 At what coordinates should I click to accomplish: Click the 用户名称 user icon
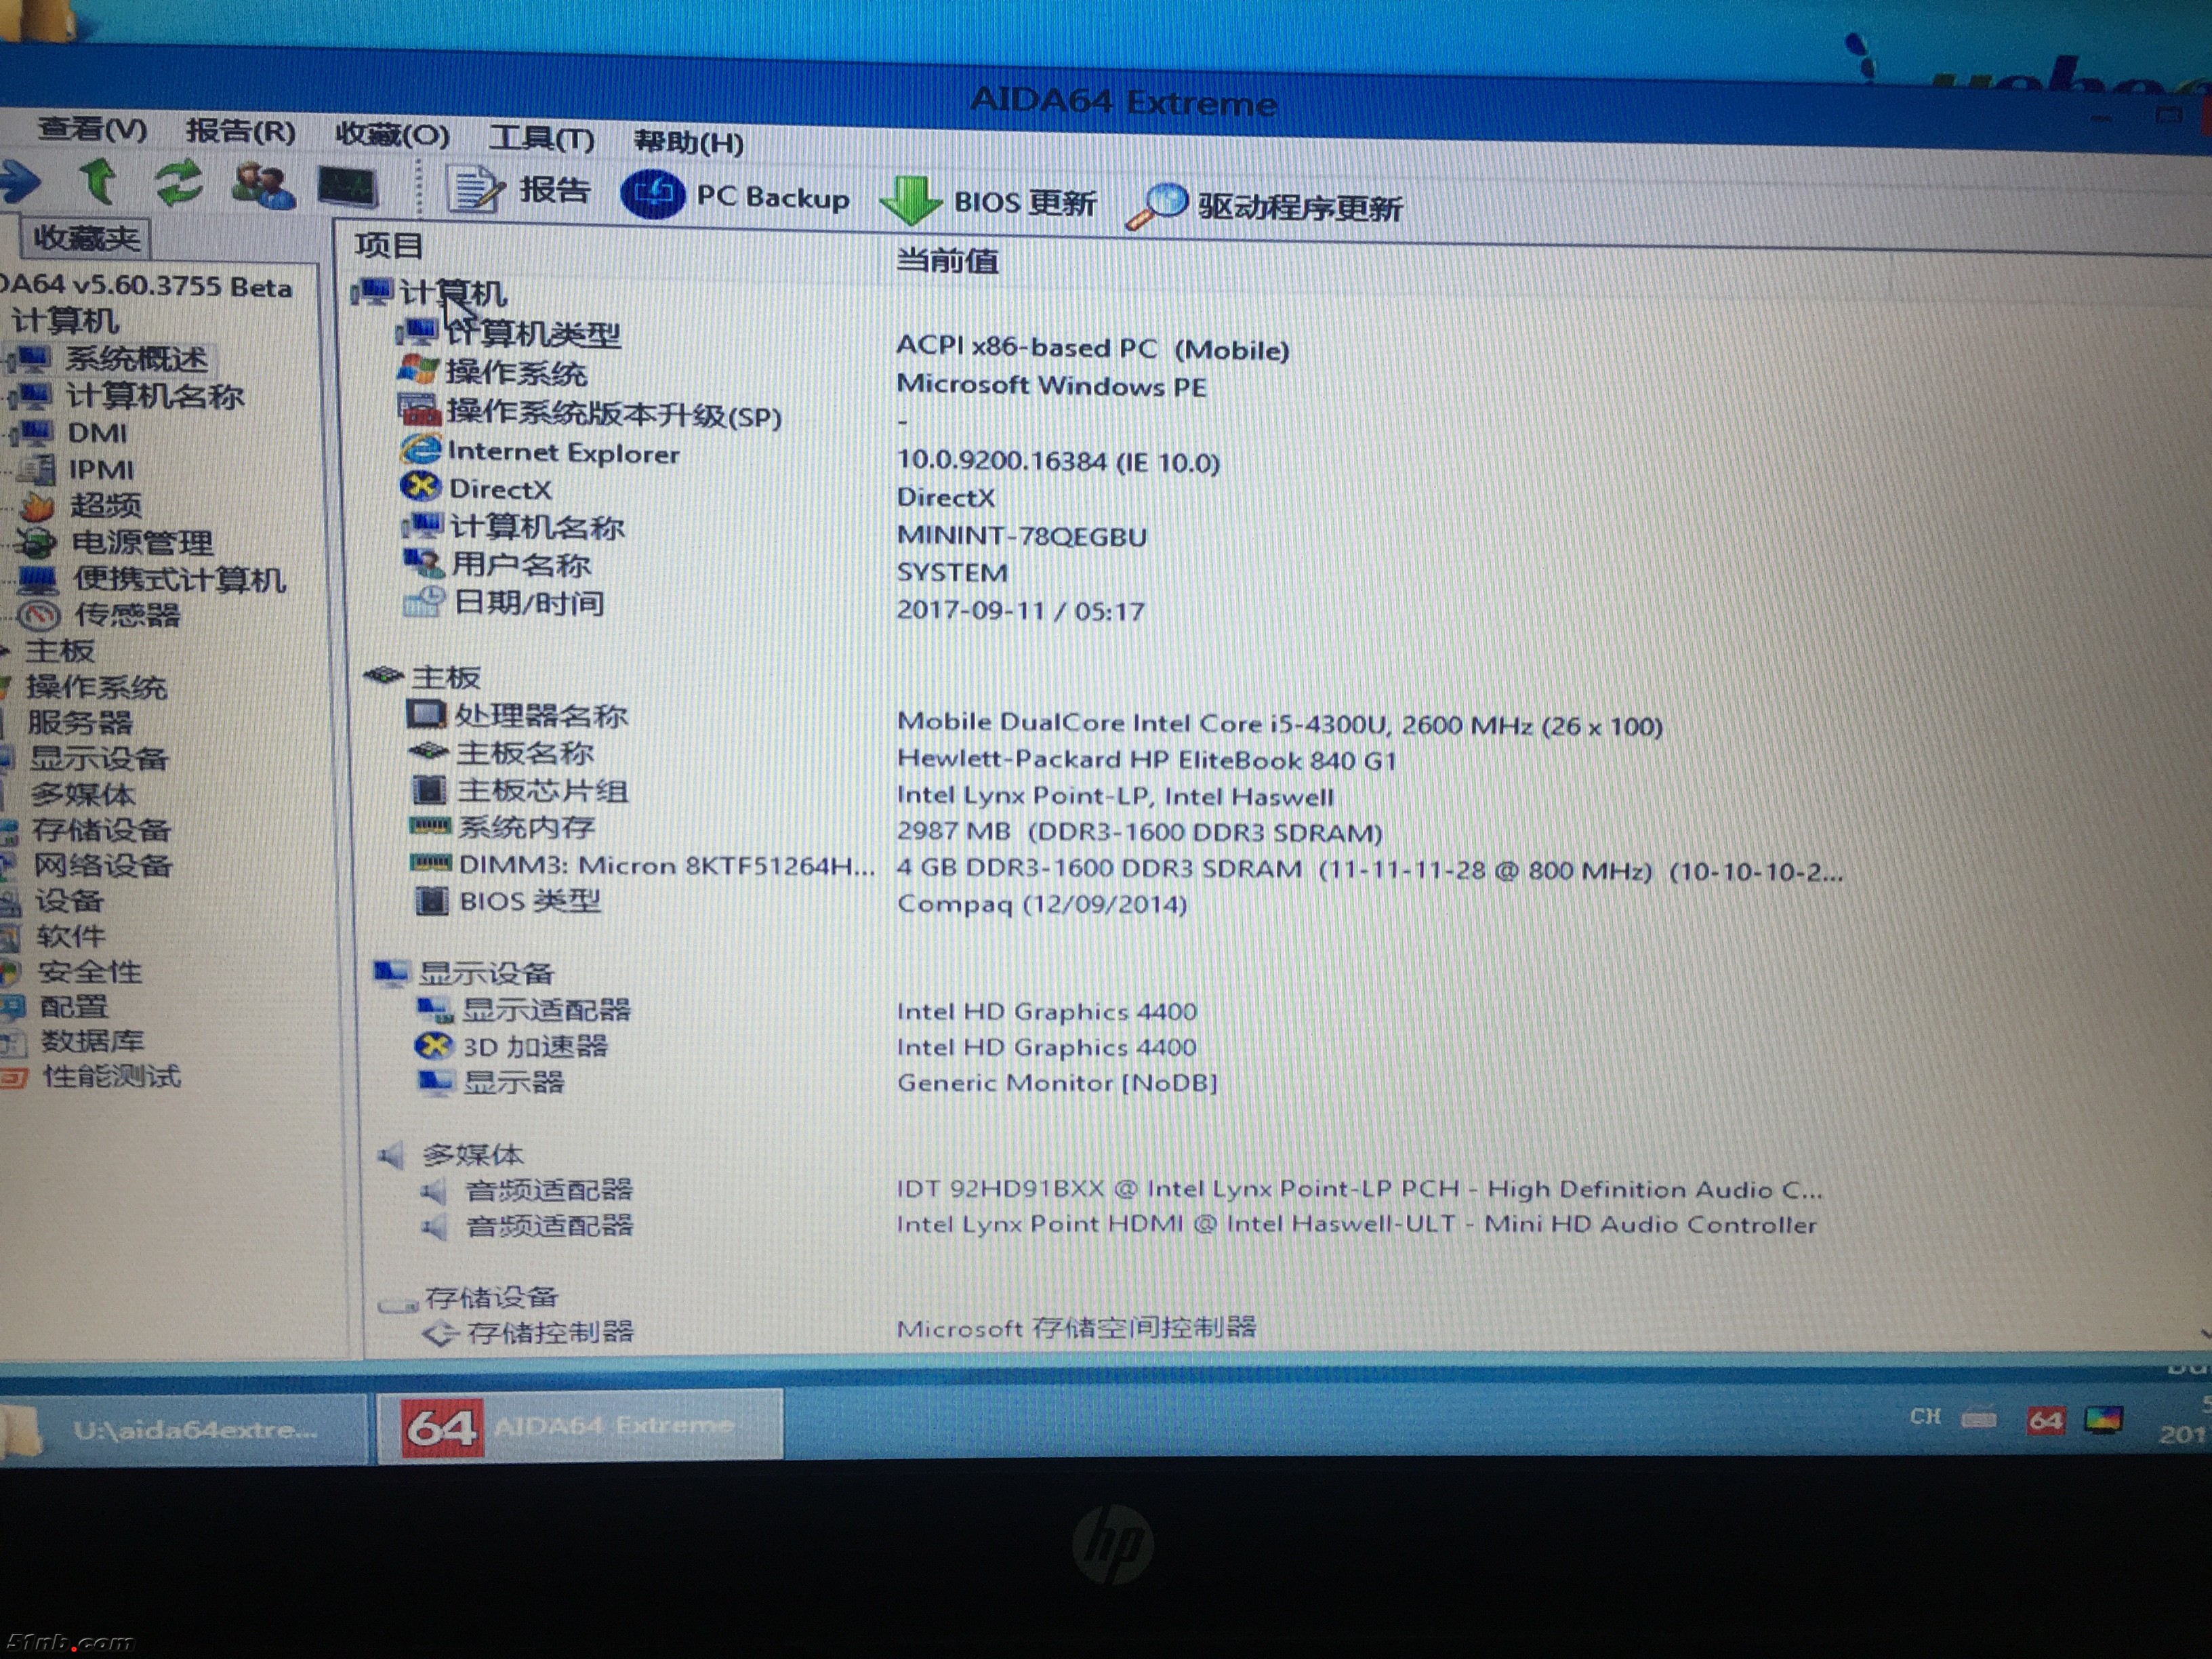click(423, 563)
